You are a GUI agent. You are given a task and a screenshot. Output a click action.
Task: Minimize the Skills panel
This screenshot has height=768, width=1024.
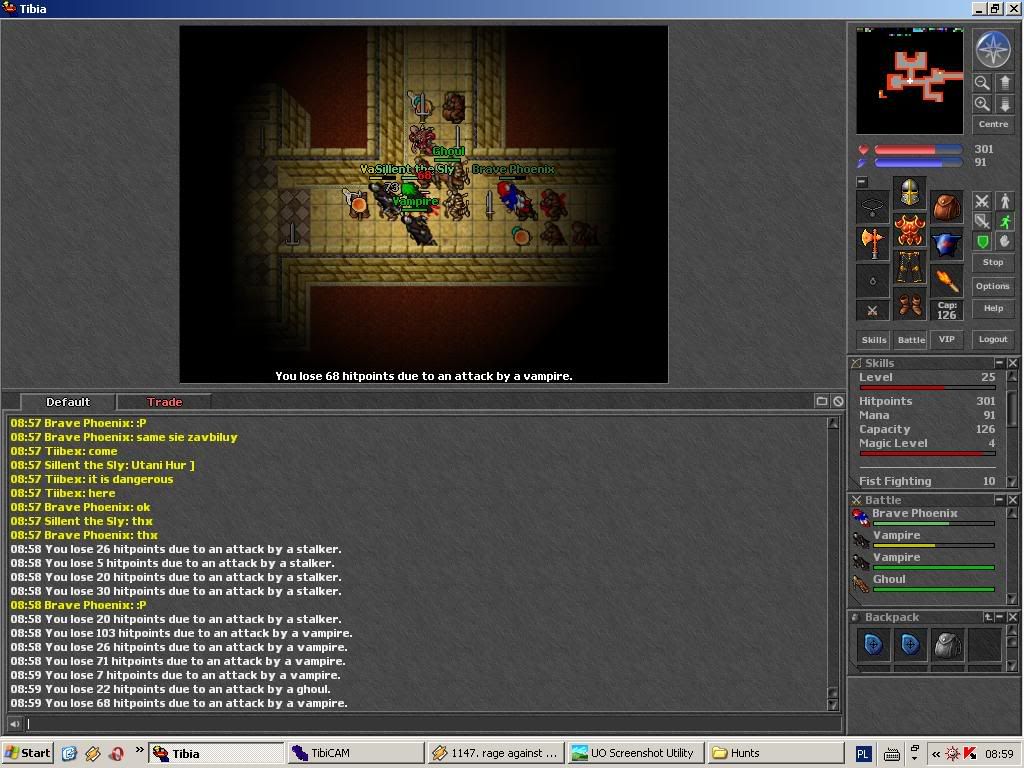pyautogui.click(x=999, y=362)
